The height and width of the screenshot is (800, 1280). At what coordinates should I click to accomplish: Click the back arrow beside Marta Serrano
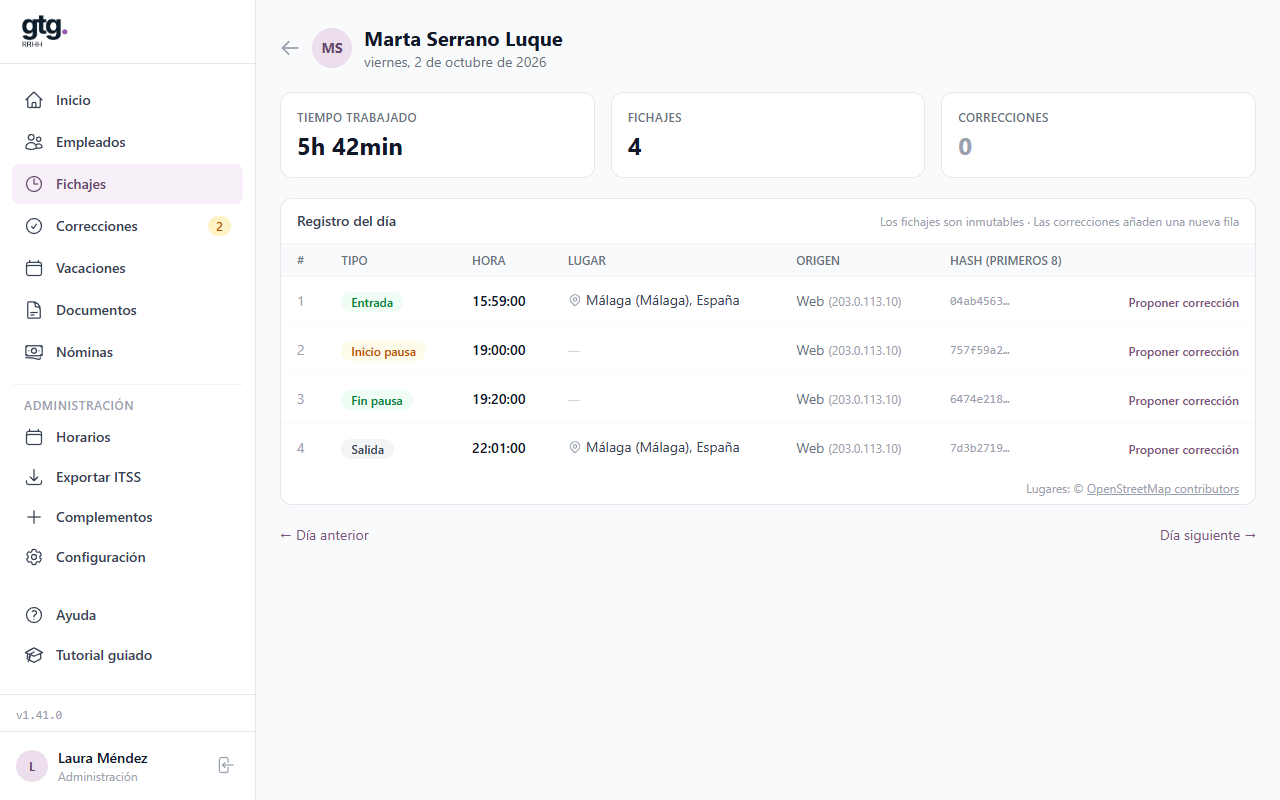tap(290, 48)
